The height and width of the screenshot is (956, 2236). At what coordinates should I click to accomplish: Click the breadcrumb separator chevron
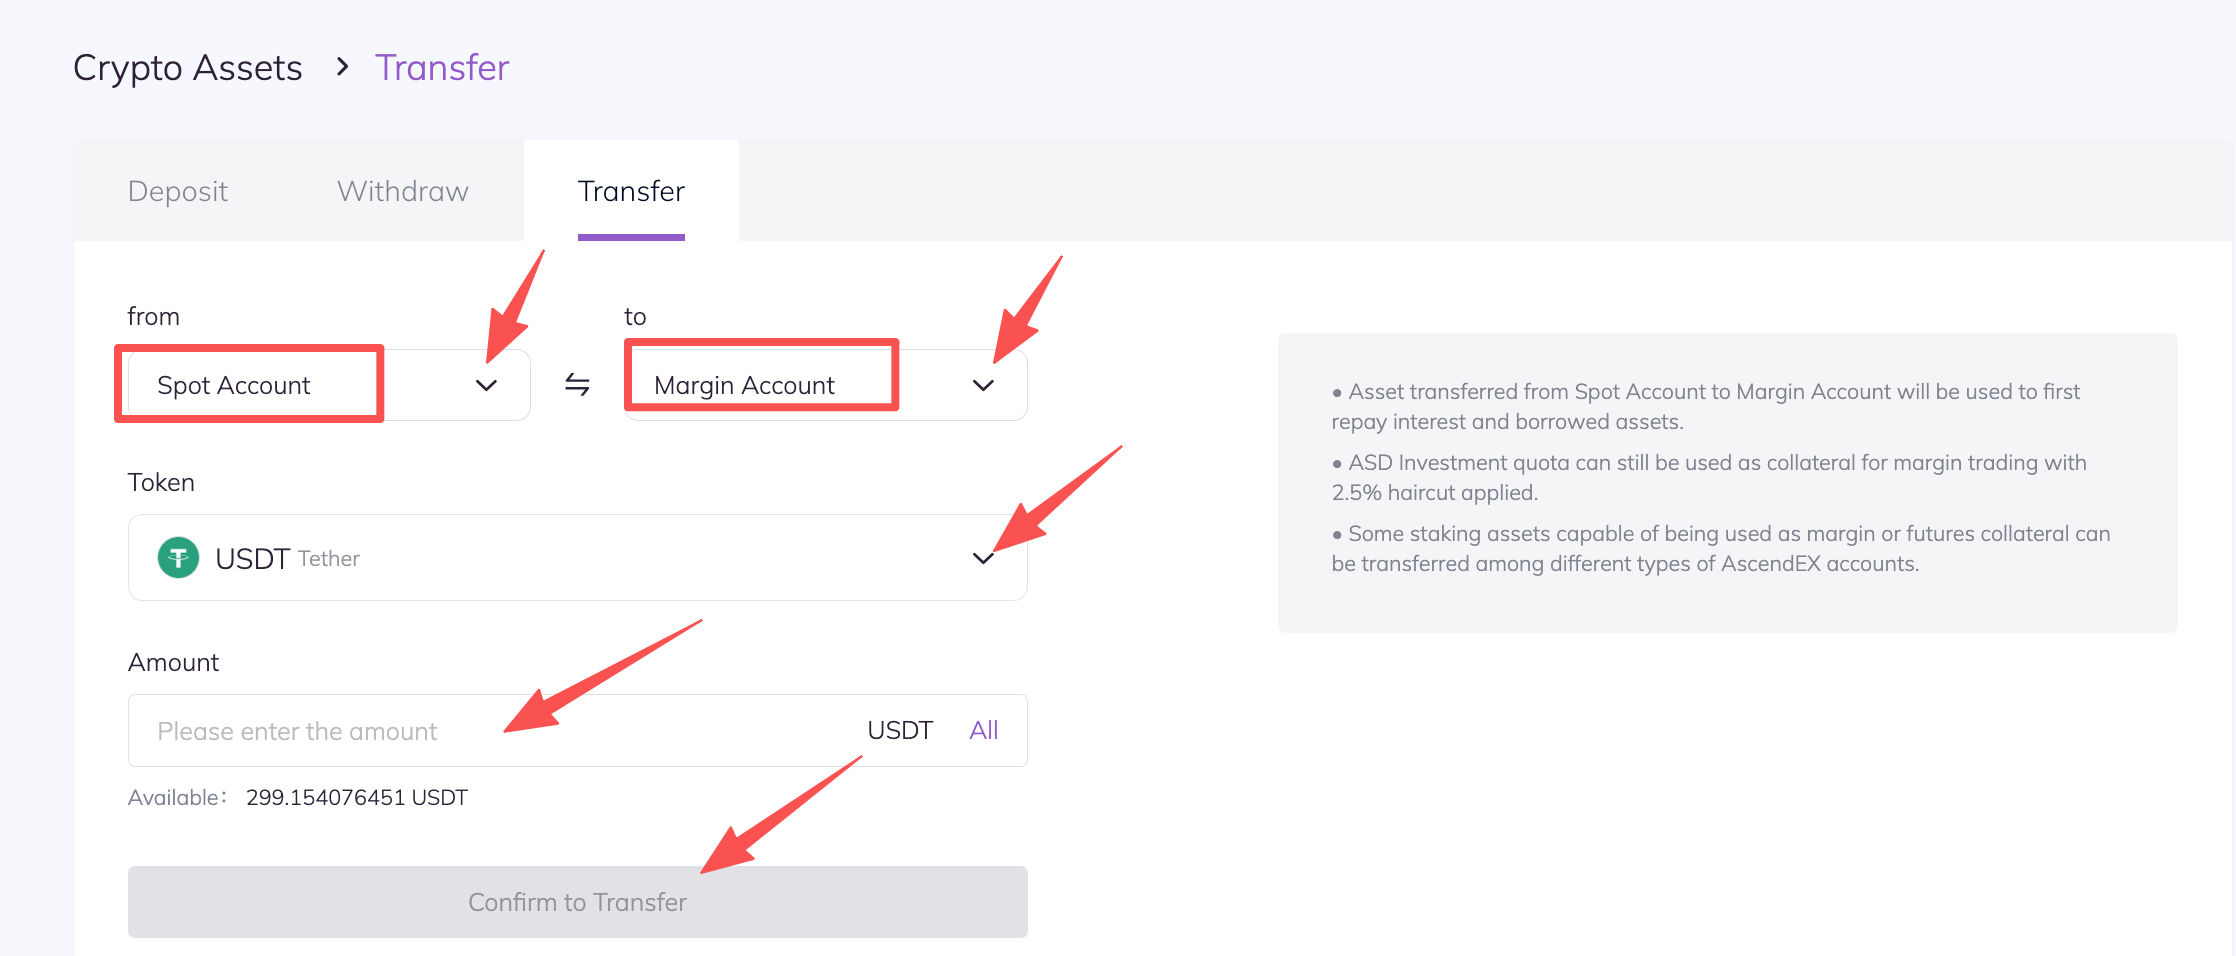click(342, 67)
